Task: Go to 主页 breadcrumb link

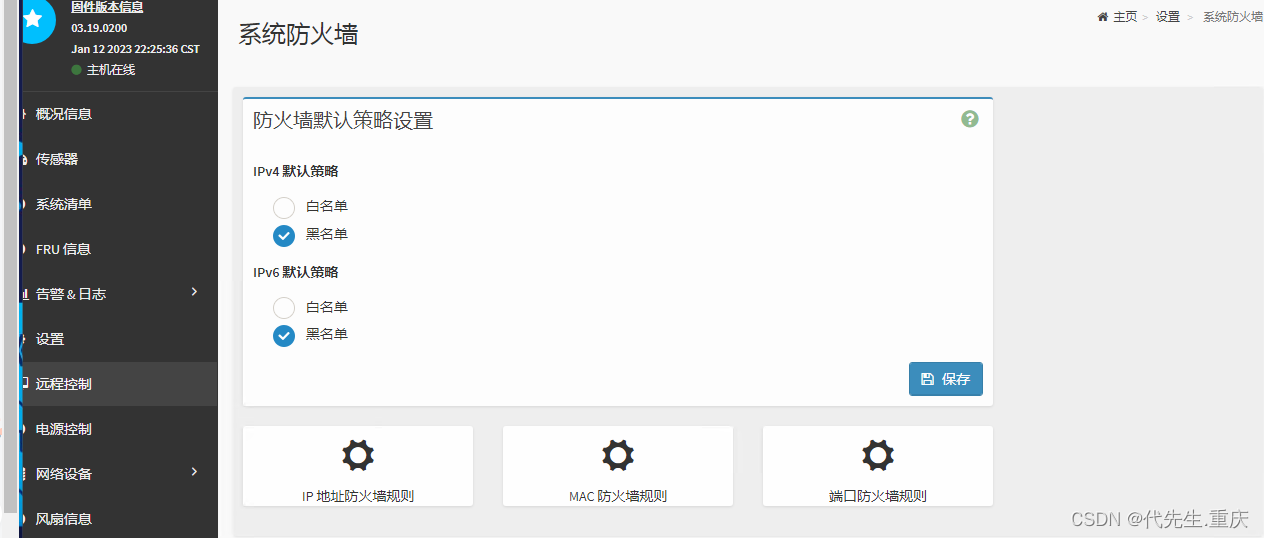Action: 1125,17
